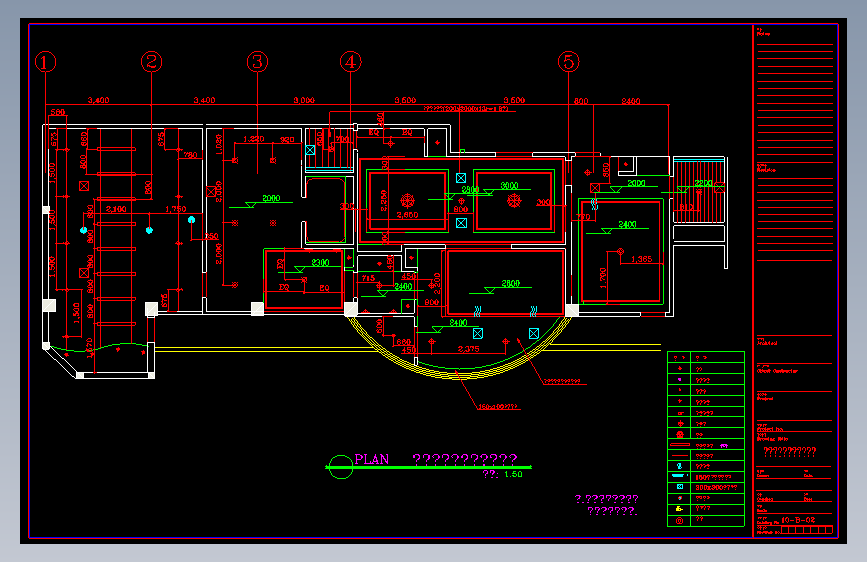
Task: Select the red dome-shaped legend symbol
Action: point(680,434)
